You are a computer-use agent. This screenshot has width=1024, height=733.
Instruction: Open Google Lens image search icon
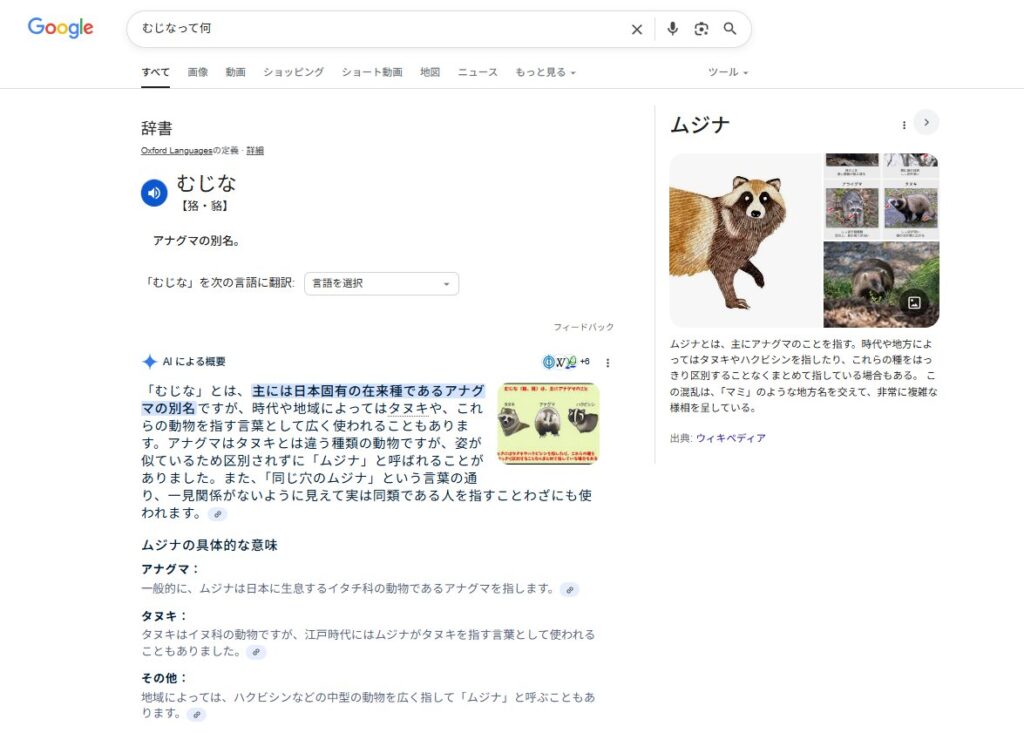coord(701,29)
